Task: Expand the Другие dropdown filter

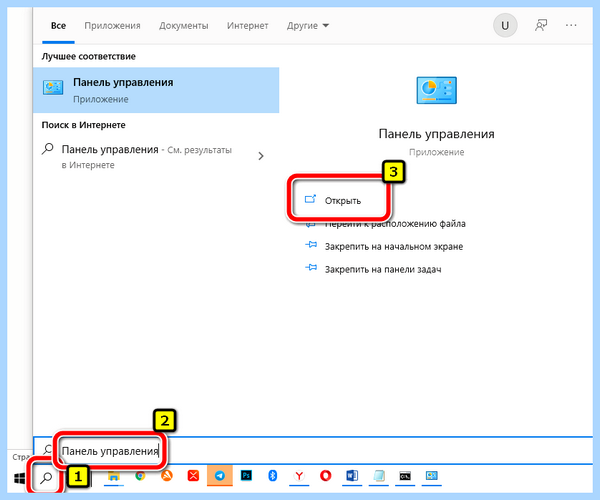Action: [x=308, y=26]
